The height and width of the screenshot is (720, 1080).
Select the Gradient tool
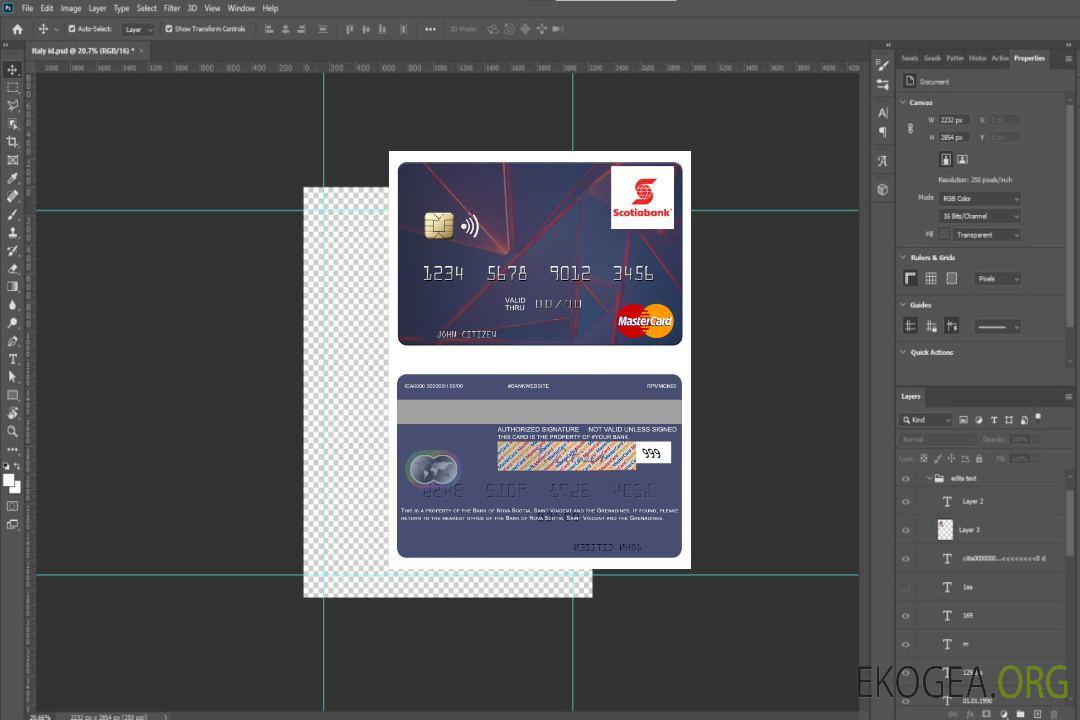click(x=12, y=287)
